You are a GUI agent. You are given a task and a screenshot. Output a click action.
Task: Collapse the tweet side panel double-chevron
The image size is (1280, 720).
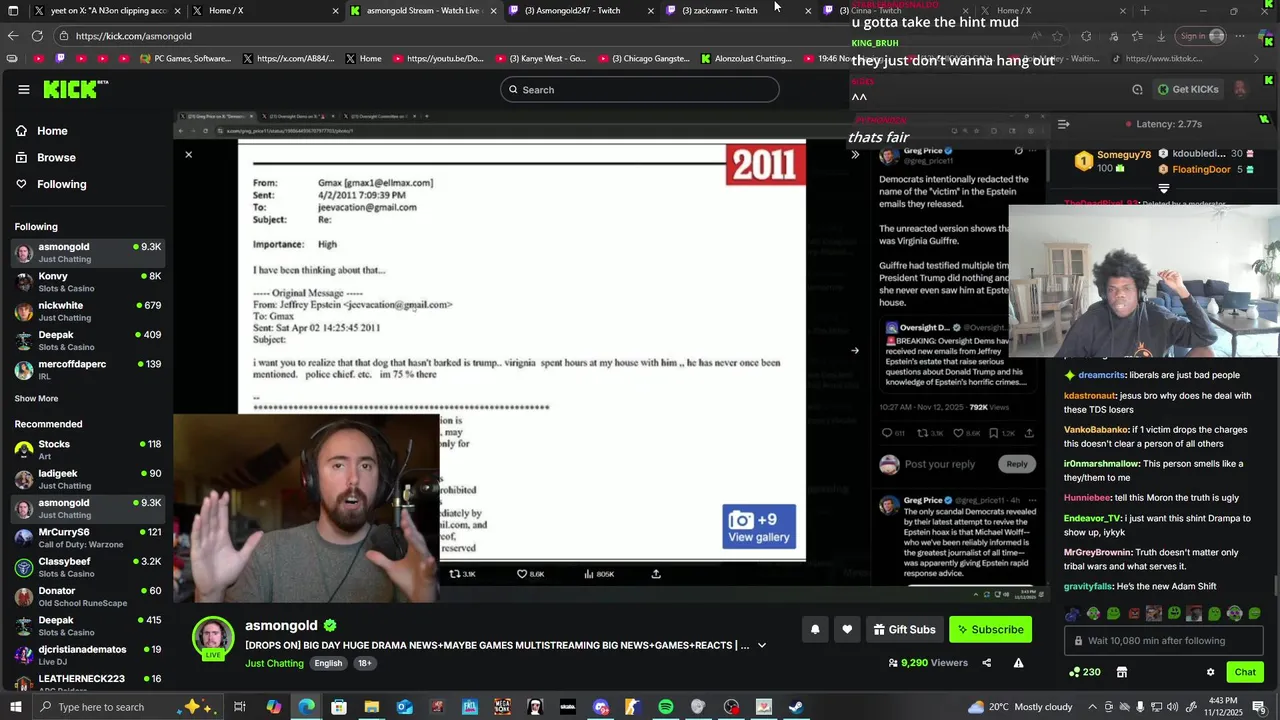855,155
